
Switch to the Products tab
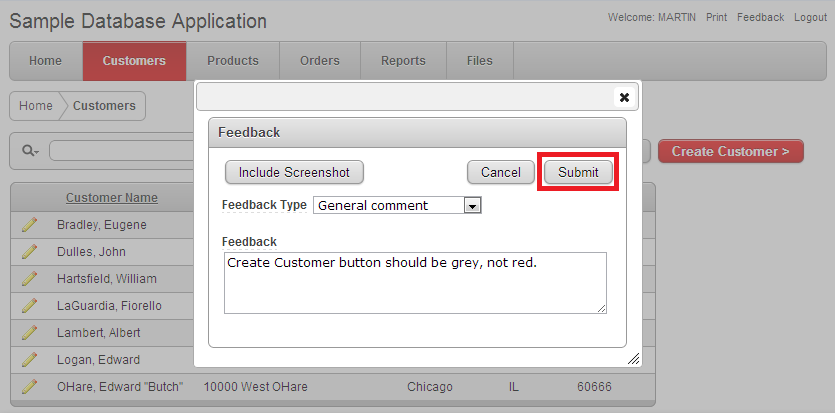click(232, 61)
